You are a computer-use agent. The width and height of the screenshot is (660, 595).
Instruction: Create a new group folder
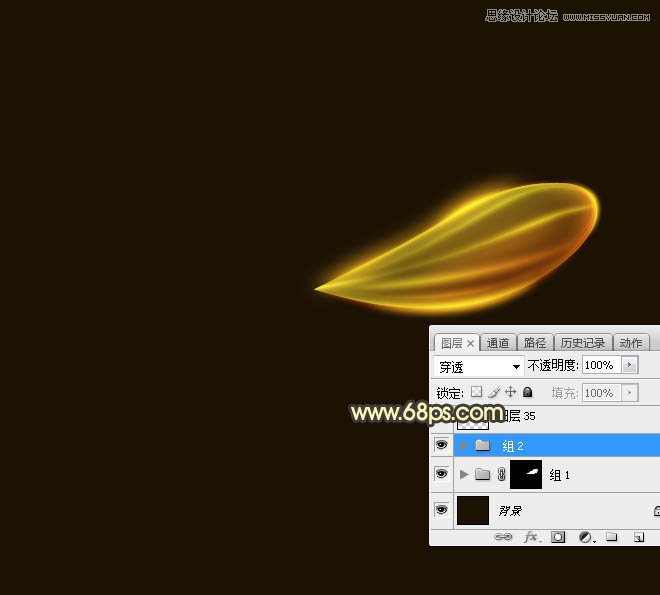click(x=612, y=537)
